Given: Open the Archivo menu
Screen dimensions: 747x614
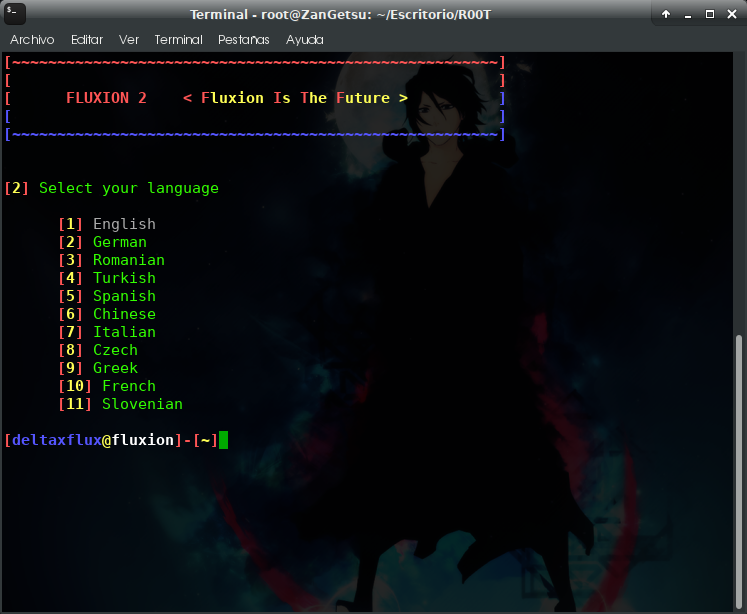Looking at the screenshot, I should click(32, 40).
